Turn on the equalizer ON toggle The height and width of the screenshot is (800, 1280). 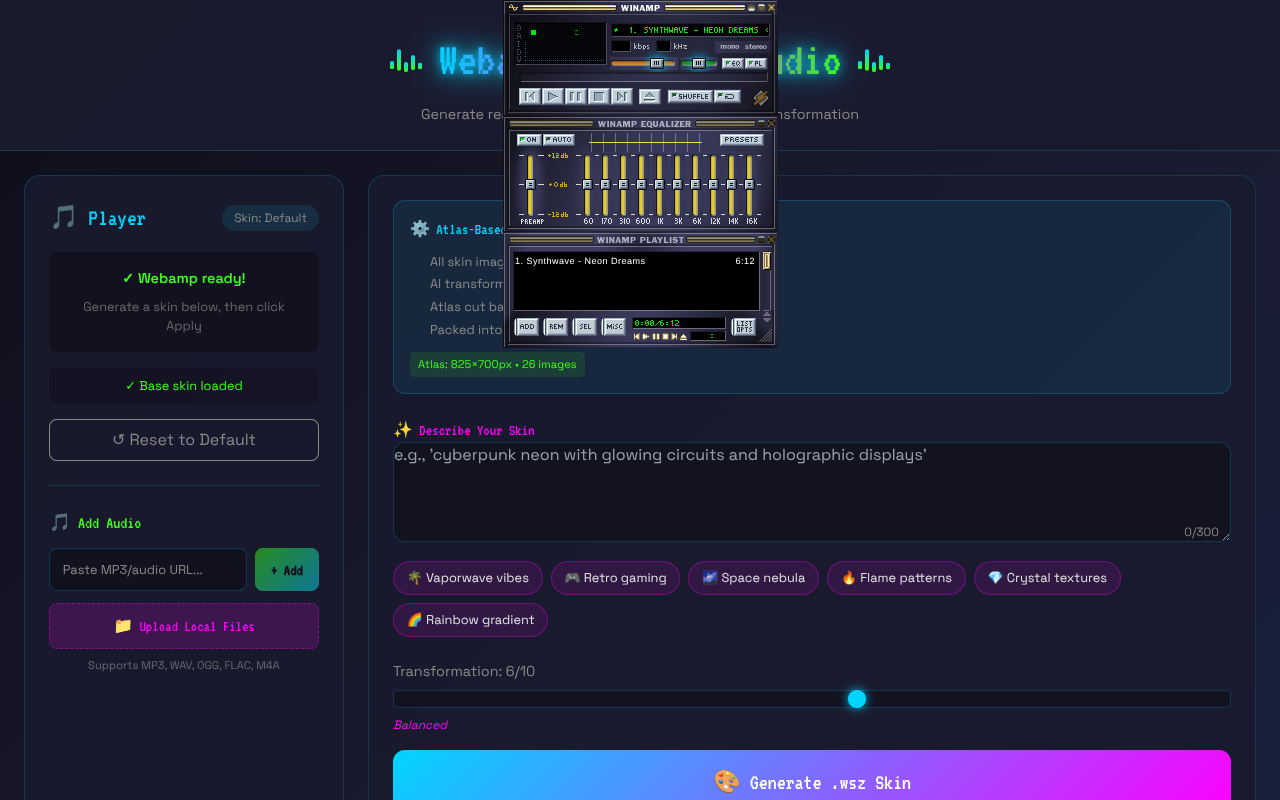coord(529,139)
